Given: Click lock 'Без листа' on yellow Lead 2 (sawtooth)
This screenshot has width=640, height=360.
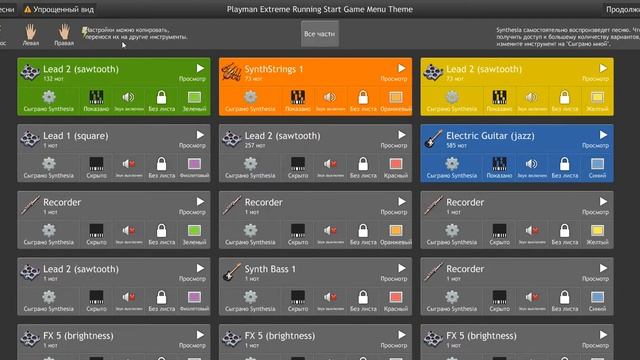Looking at the screenshot, I should tap(564, 97).
